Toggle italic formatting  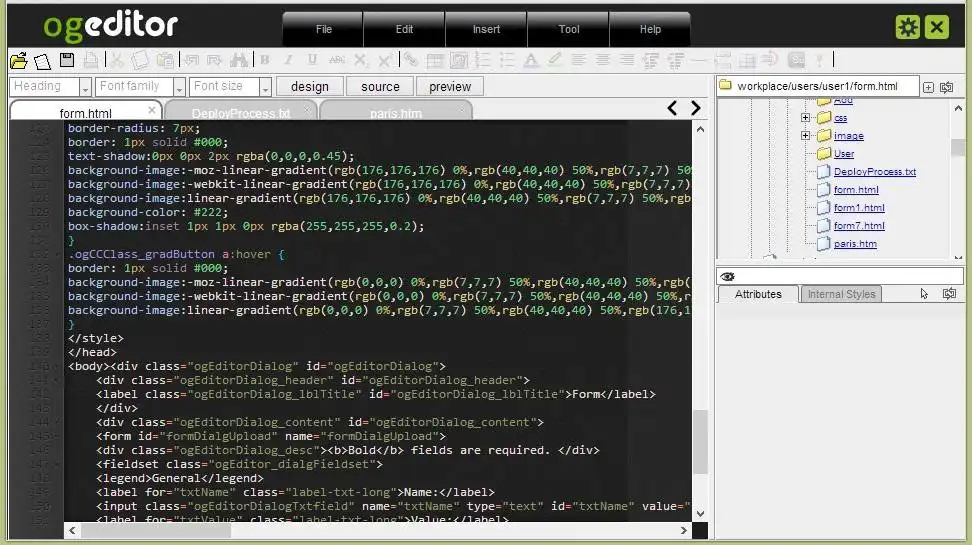(x=288, y=60)
